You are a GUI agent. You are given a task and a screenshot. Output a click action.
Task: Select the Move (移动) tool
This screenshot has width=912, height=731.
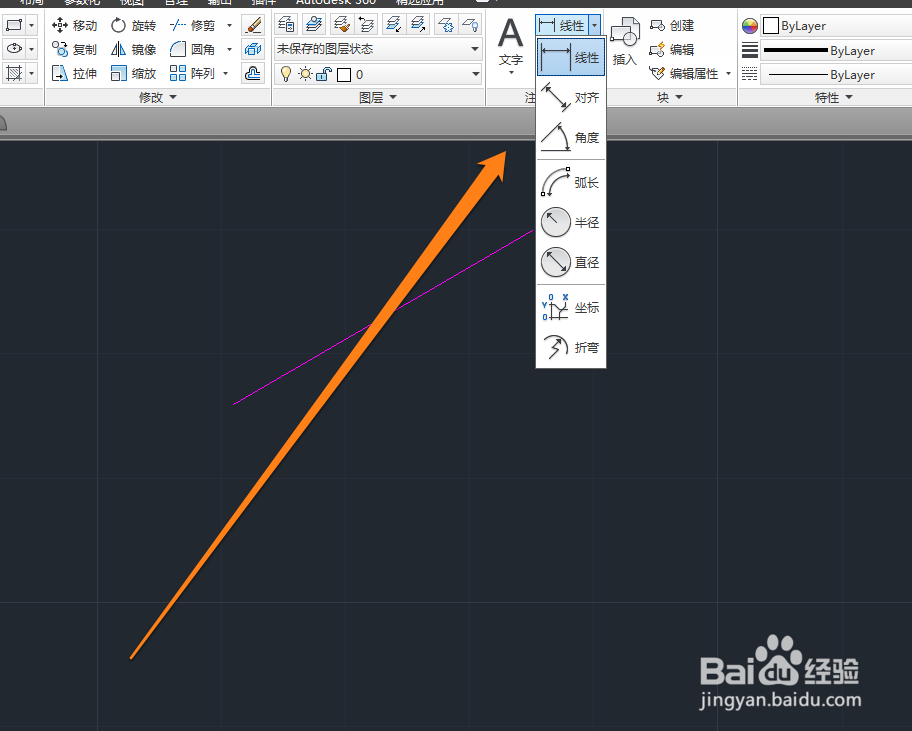click(x=74, y=26)
